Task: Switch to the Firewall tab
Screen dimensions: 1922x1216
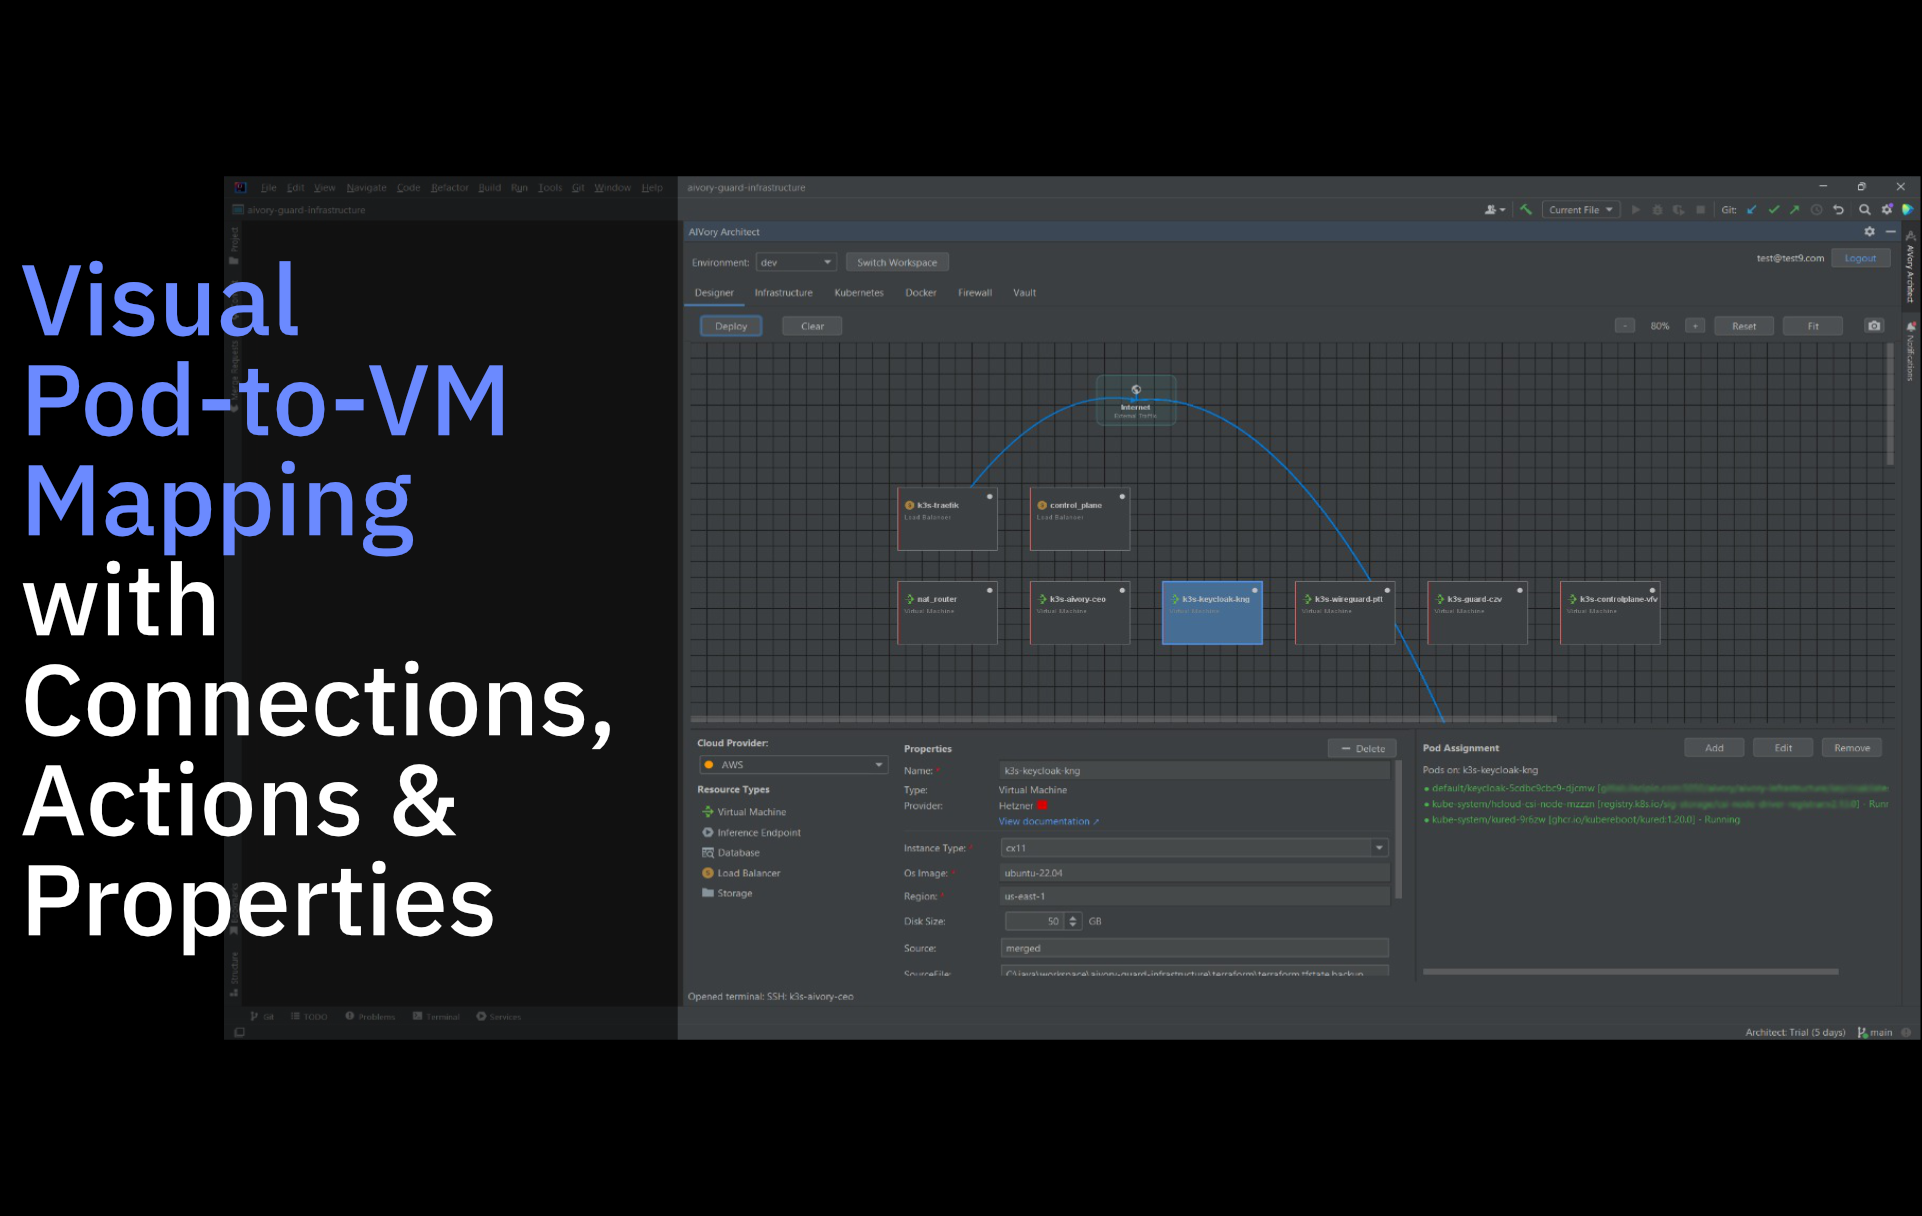Action: [x=974, y=292]
